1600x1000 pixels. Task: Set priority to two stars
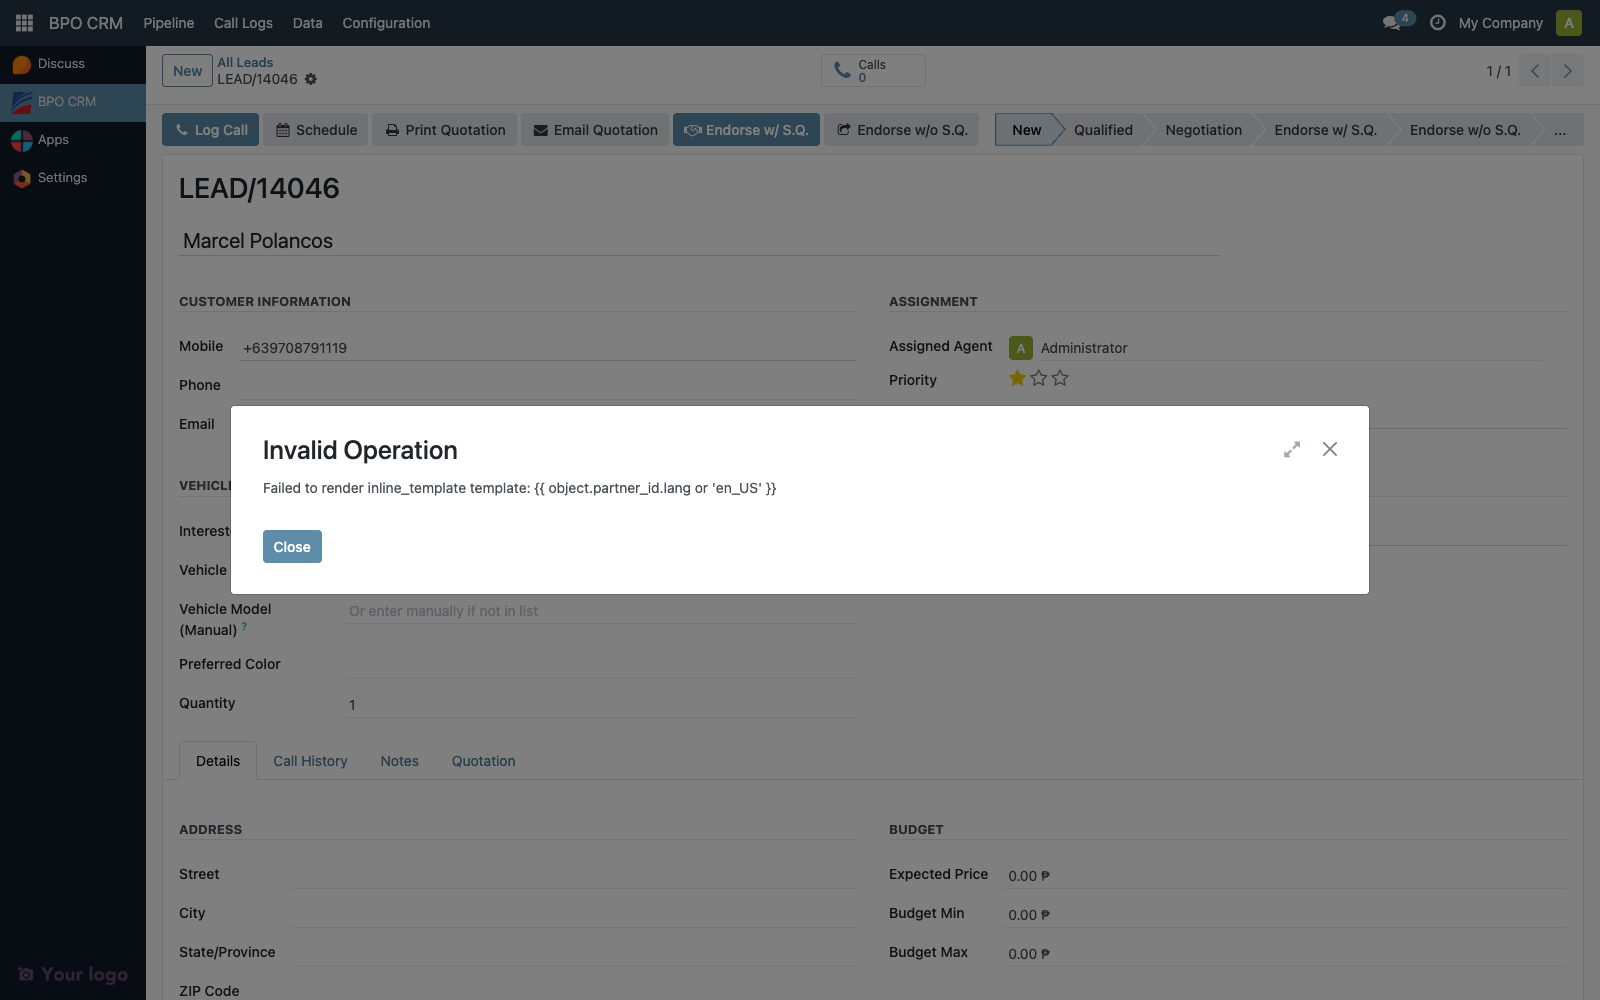(x=1039, y=378)
